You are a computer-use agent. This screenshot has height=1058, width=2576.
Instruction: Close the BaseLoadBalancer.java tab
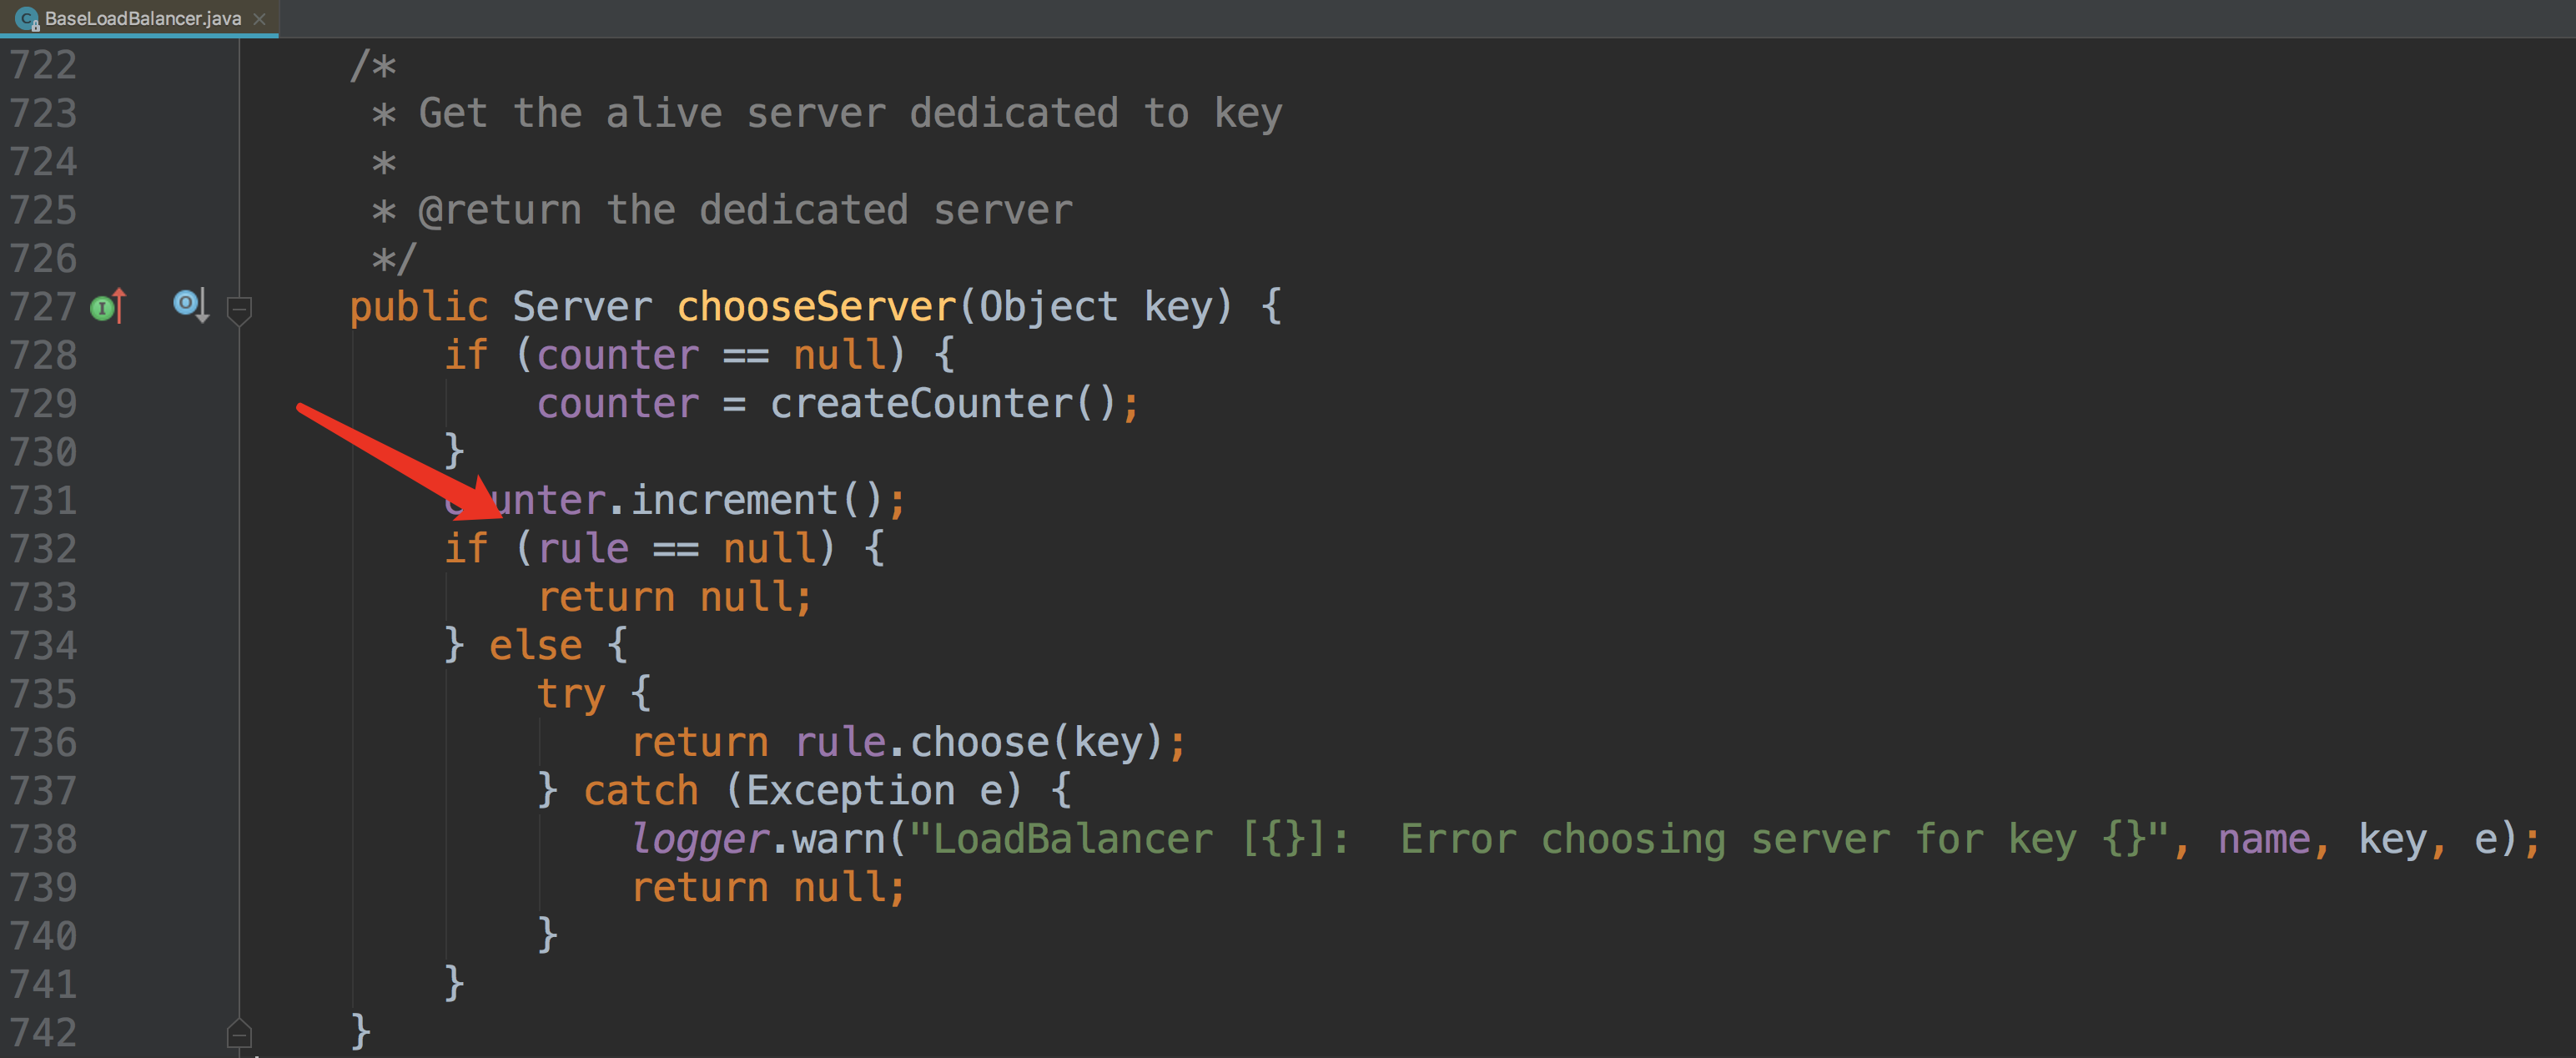[260, 18]
